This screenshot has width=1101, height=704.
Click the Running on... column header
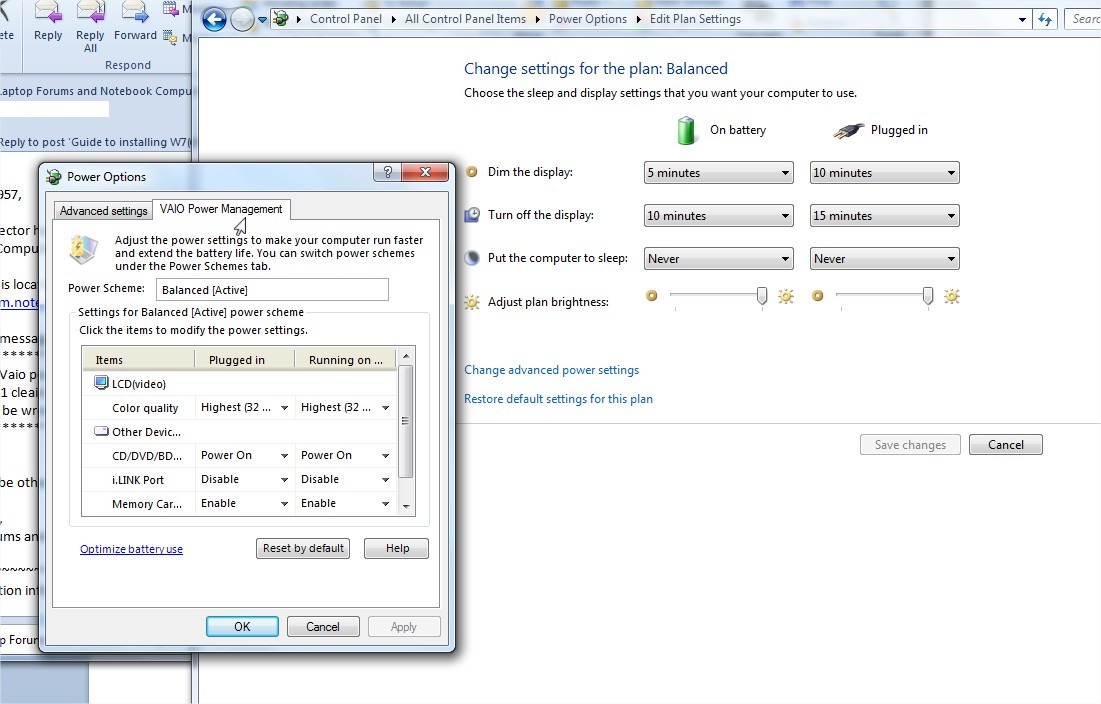[x=345, y=359]
